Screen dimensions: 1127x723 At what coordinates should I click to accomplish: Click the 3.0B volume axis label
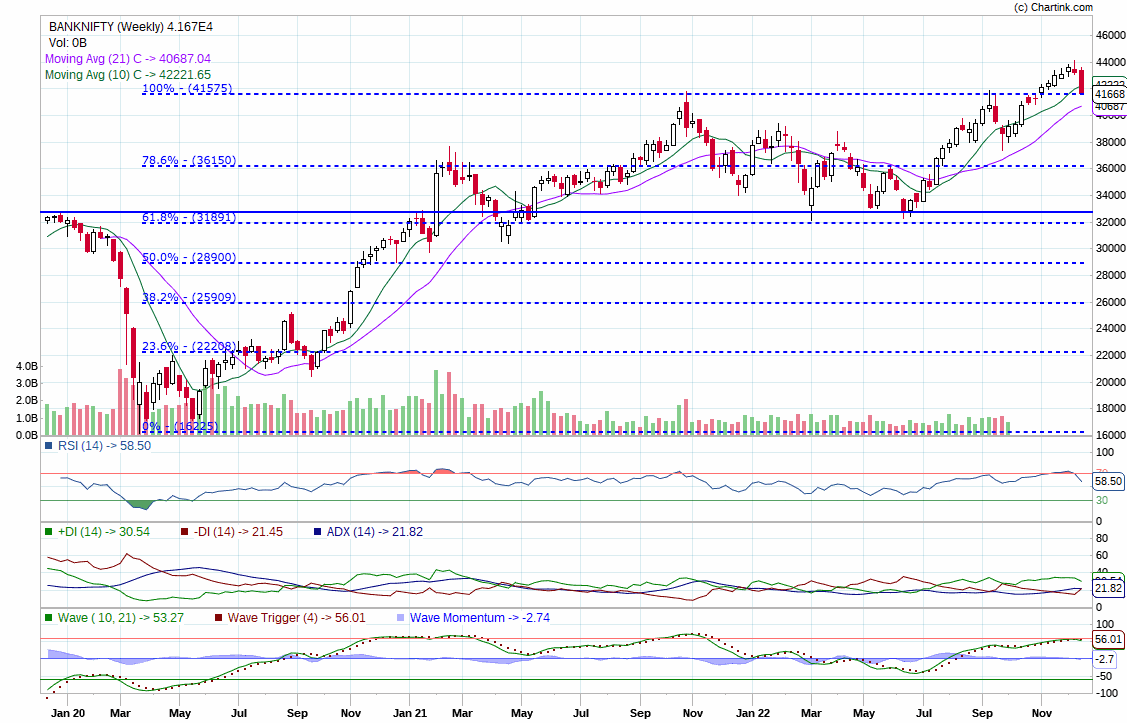coord(27,384)
